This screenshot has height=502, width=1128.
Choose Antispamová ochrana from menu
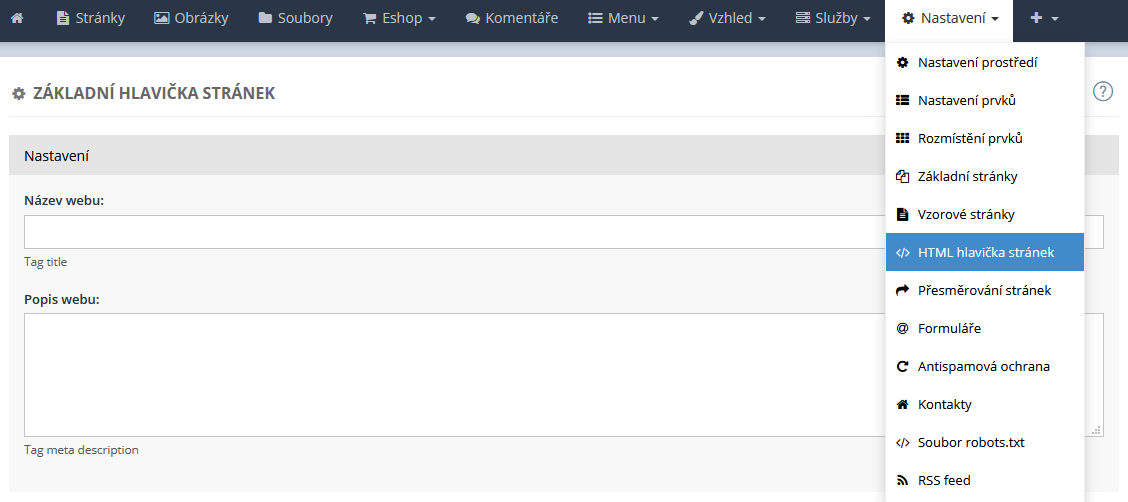click(983, 366)
